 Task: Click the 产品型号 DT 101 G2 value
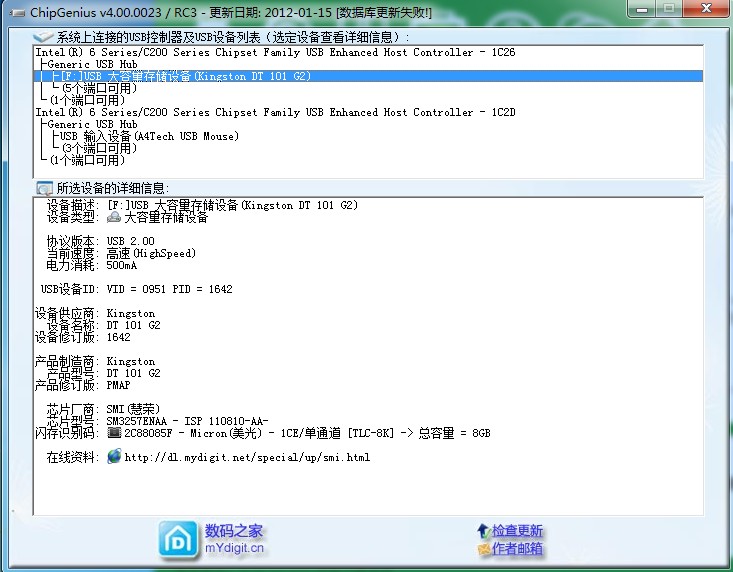[133, 373]
